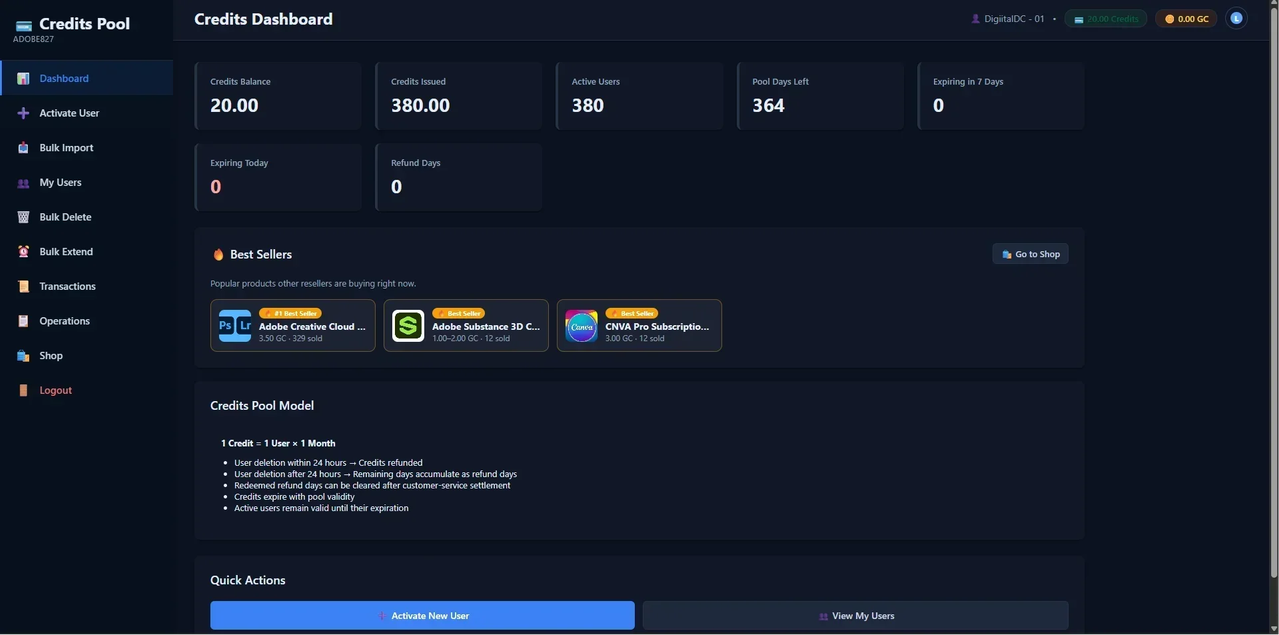Image resolution: width=1279 pixels, height=635 pixels.
Task: Open the Operations page
Action: click(x=86, y=321)
